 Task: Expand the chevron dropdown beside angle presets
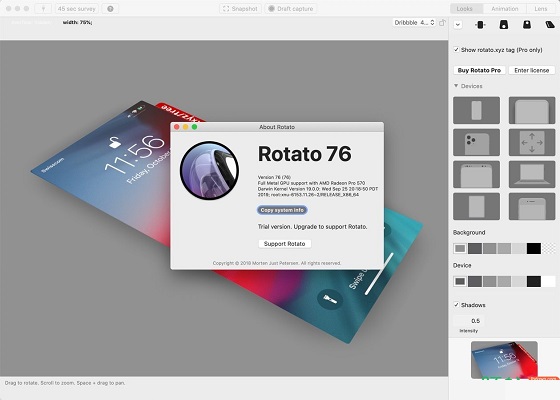458,25
